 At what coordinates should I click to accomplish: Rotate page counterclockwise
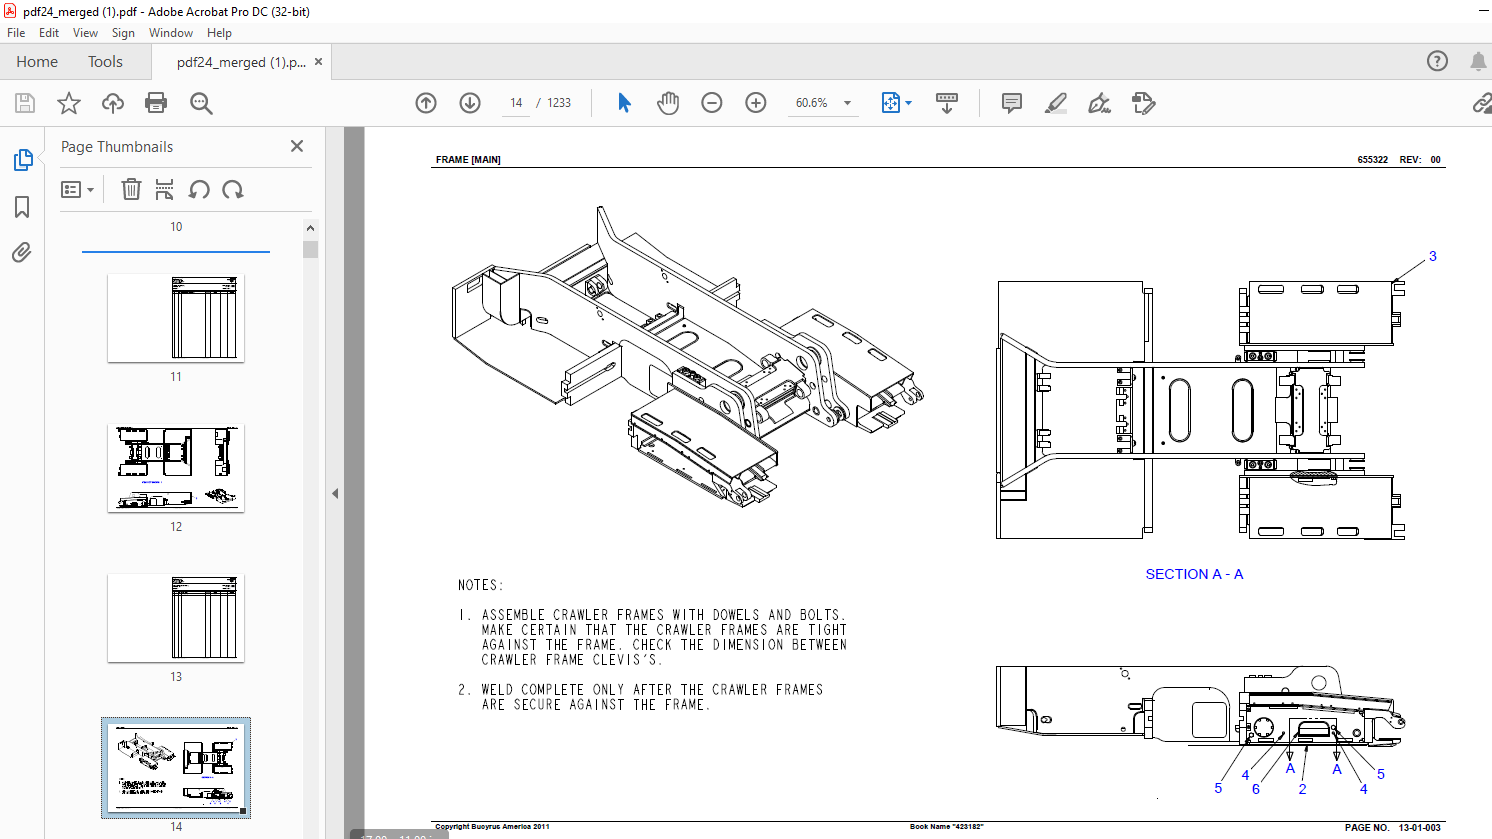pyautogui.click(x=199, y=189)
